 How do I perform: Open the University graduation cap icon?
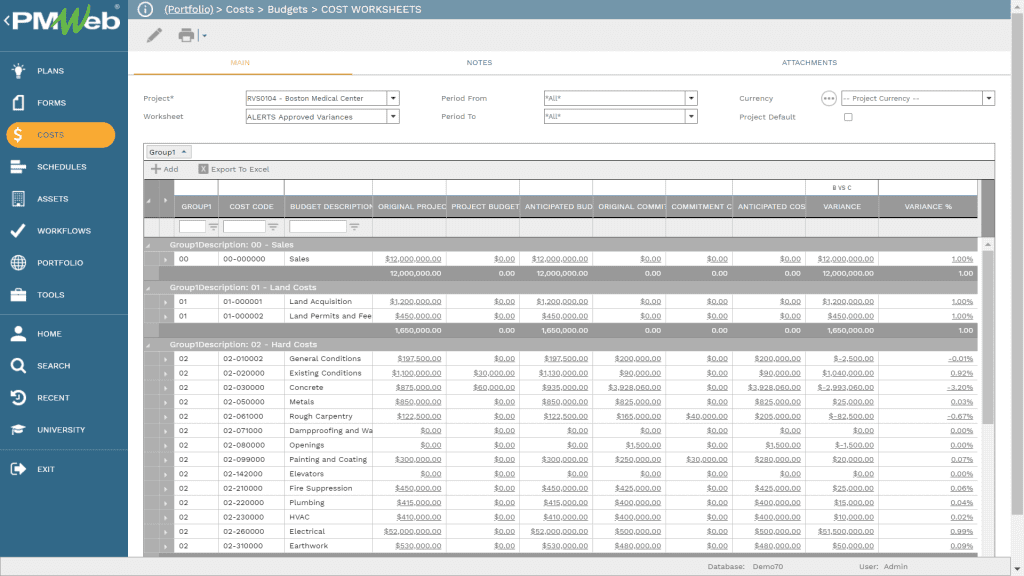coord(18,430)
